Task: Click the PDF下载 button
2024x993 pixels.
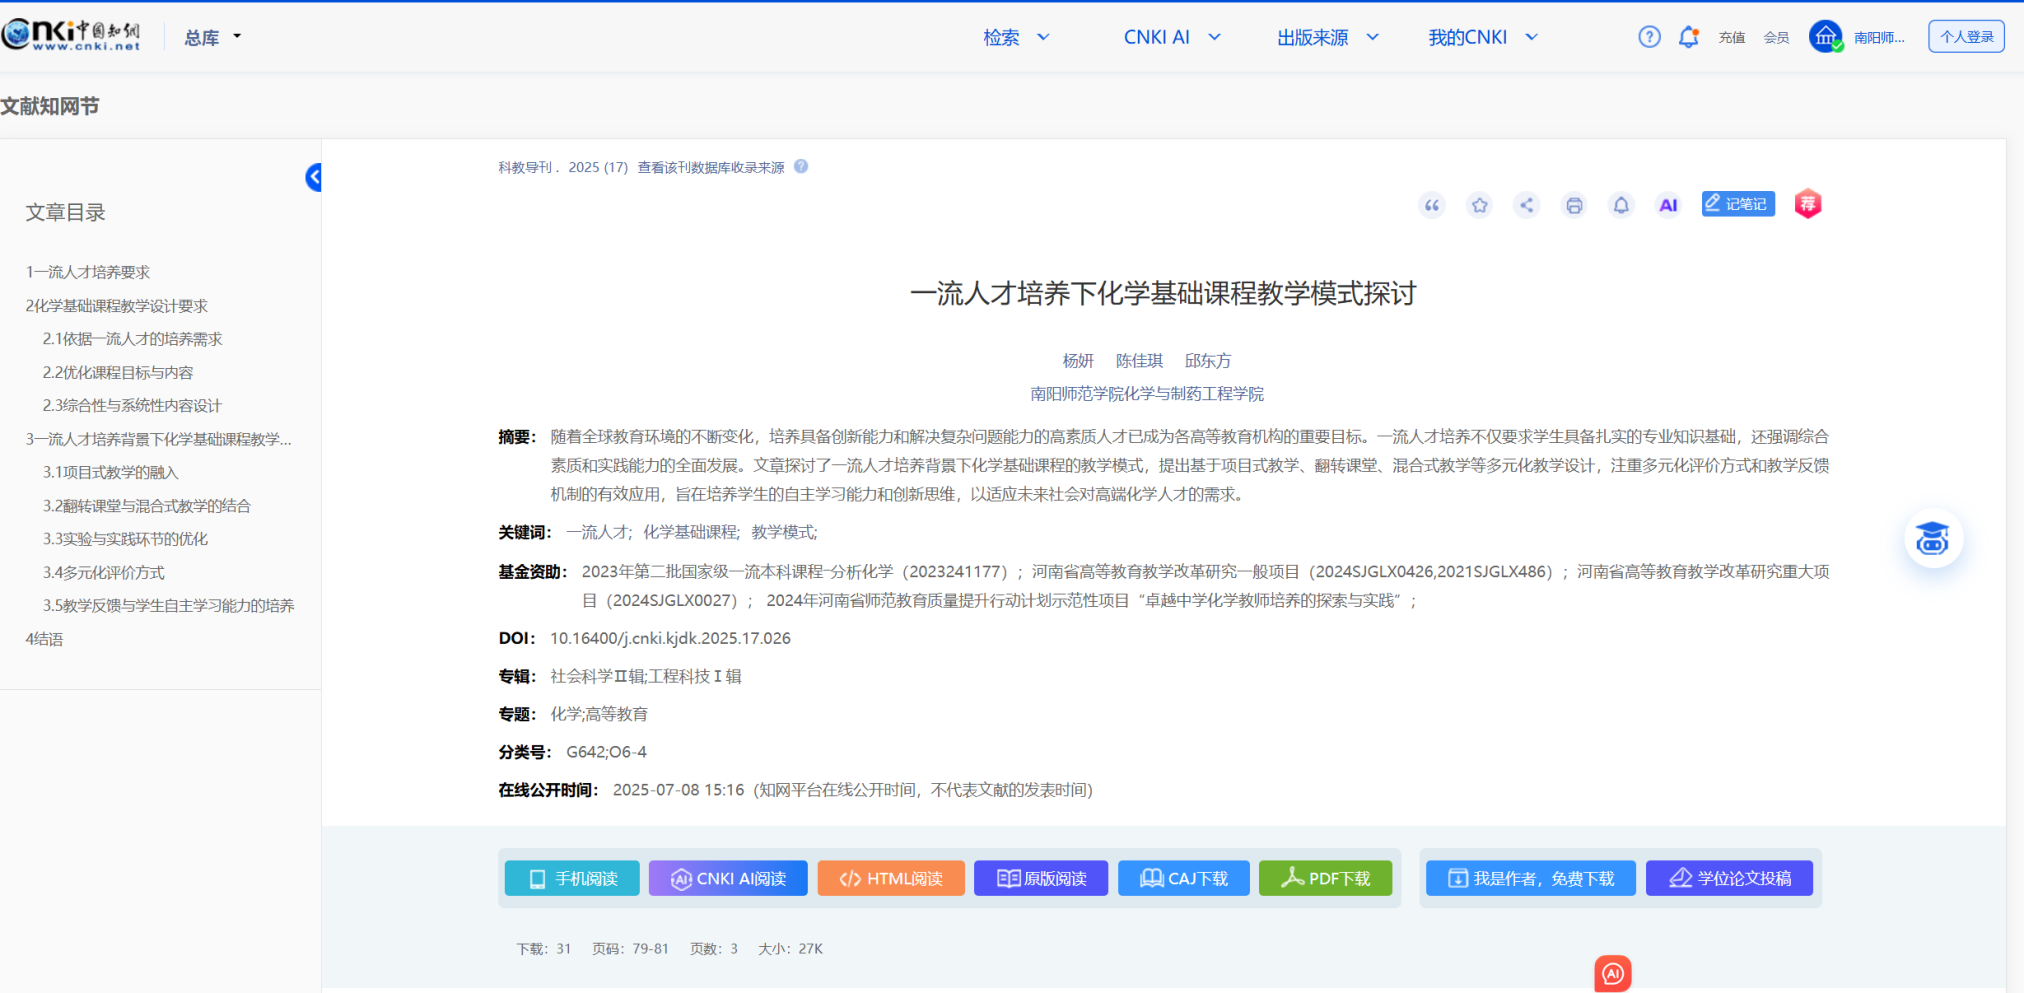Action: click(x=1325, y=878)
